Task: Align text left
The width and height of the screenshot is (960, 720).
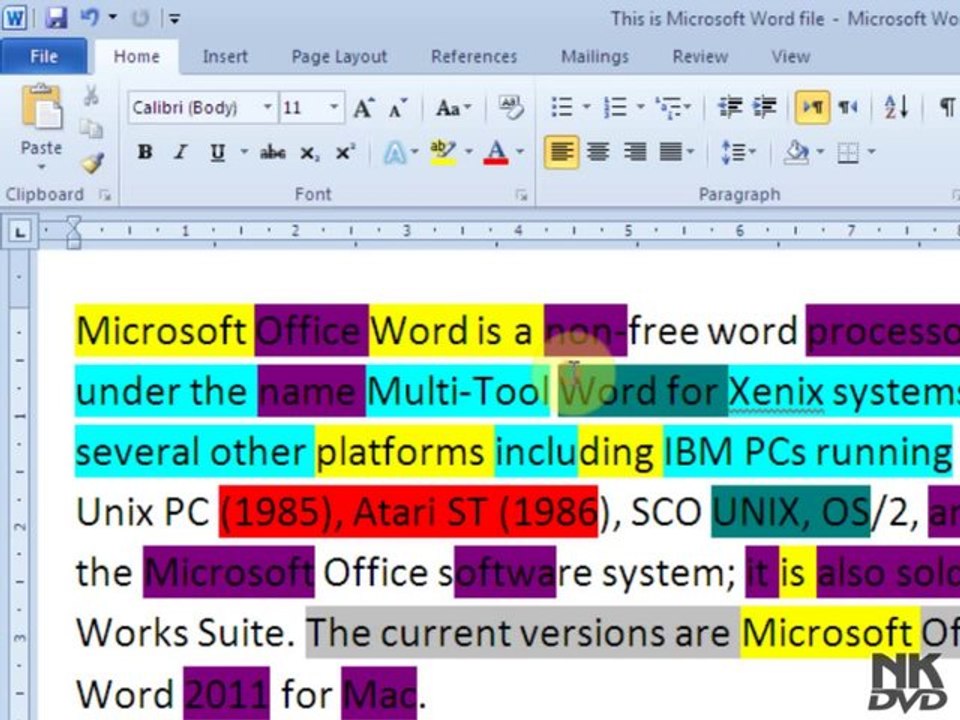Action: pos(561,151)
